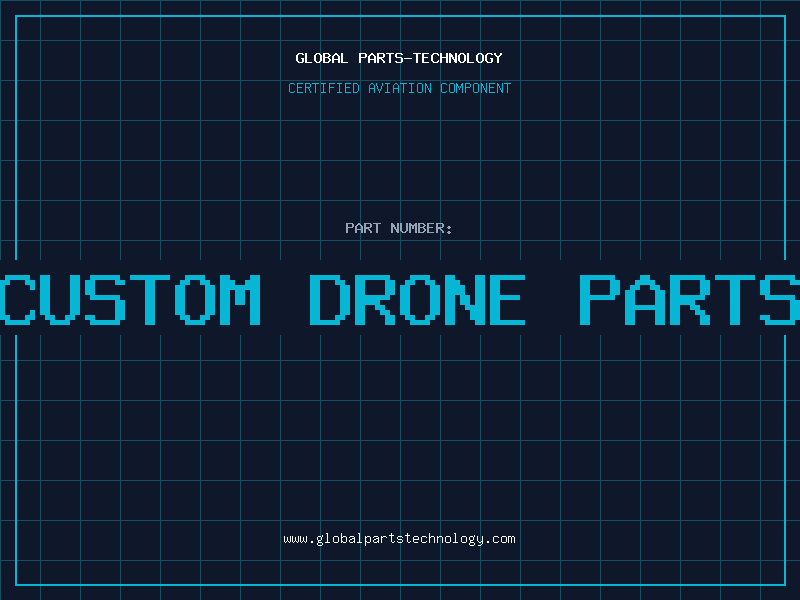Click the letter O in CUSTOM

(195, 300)
